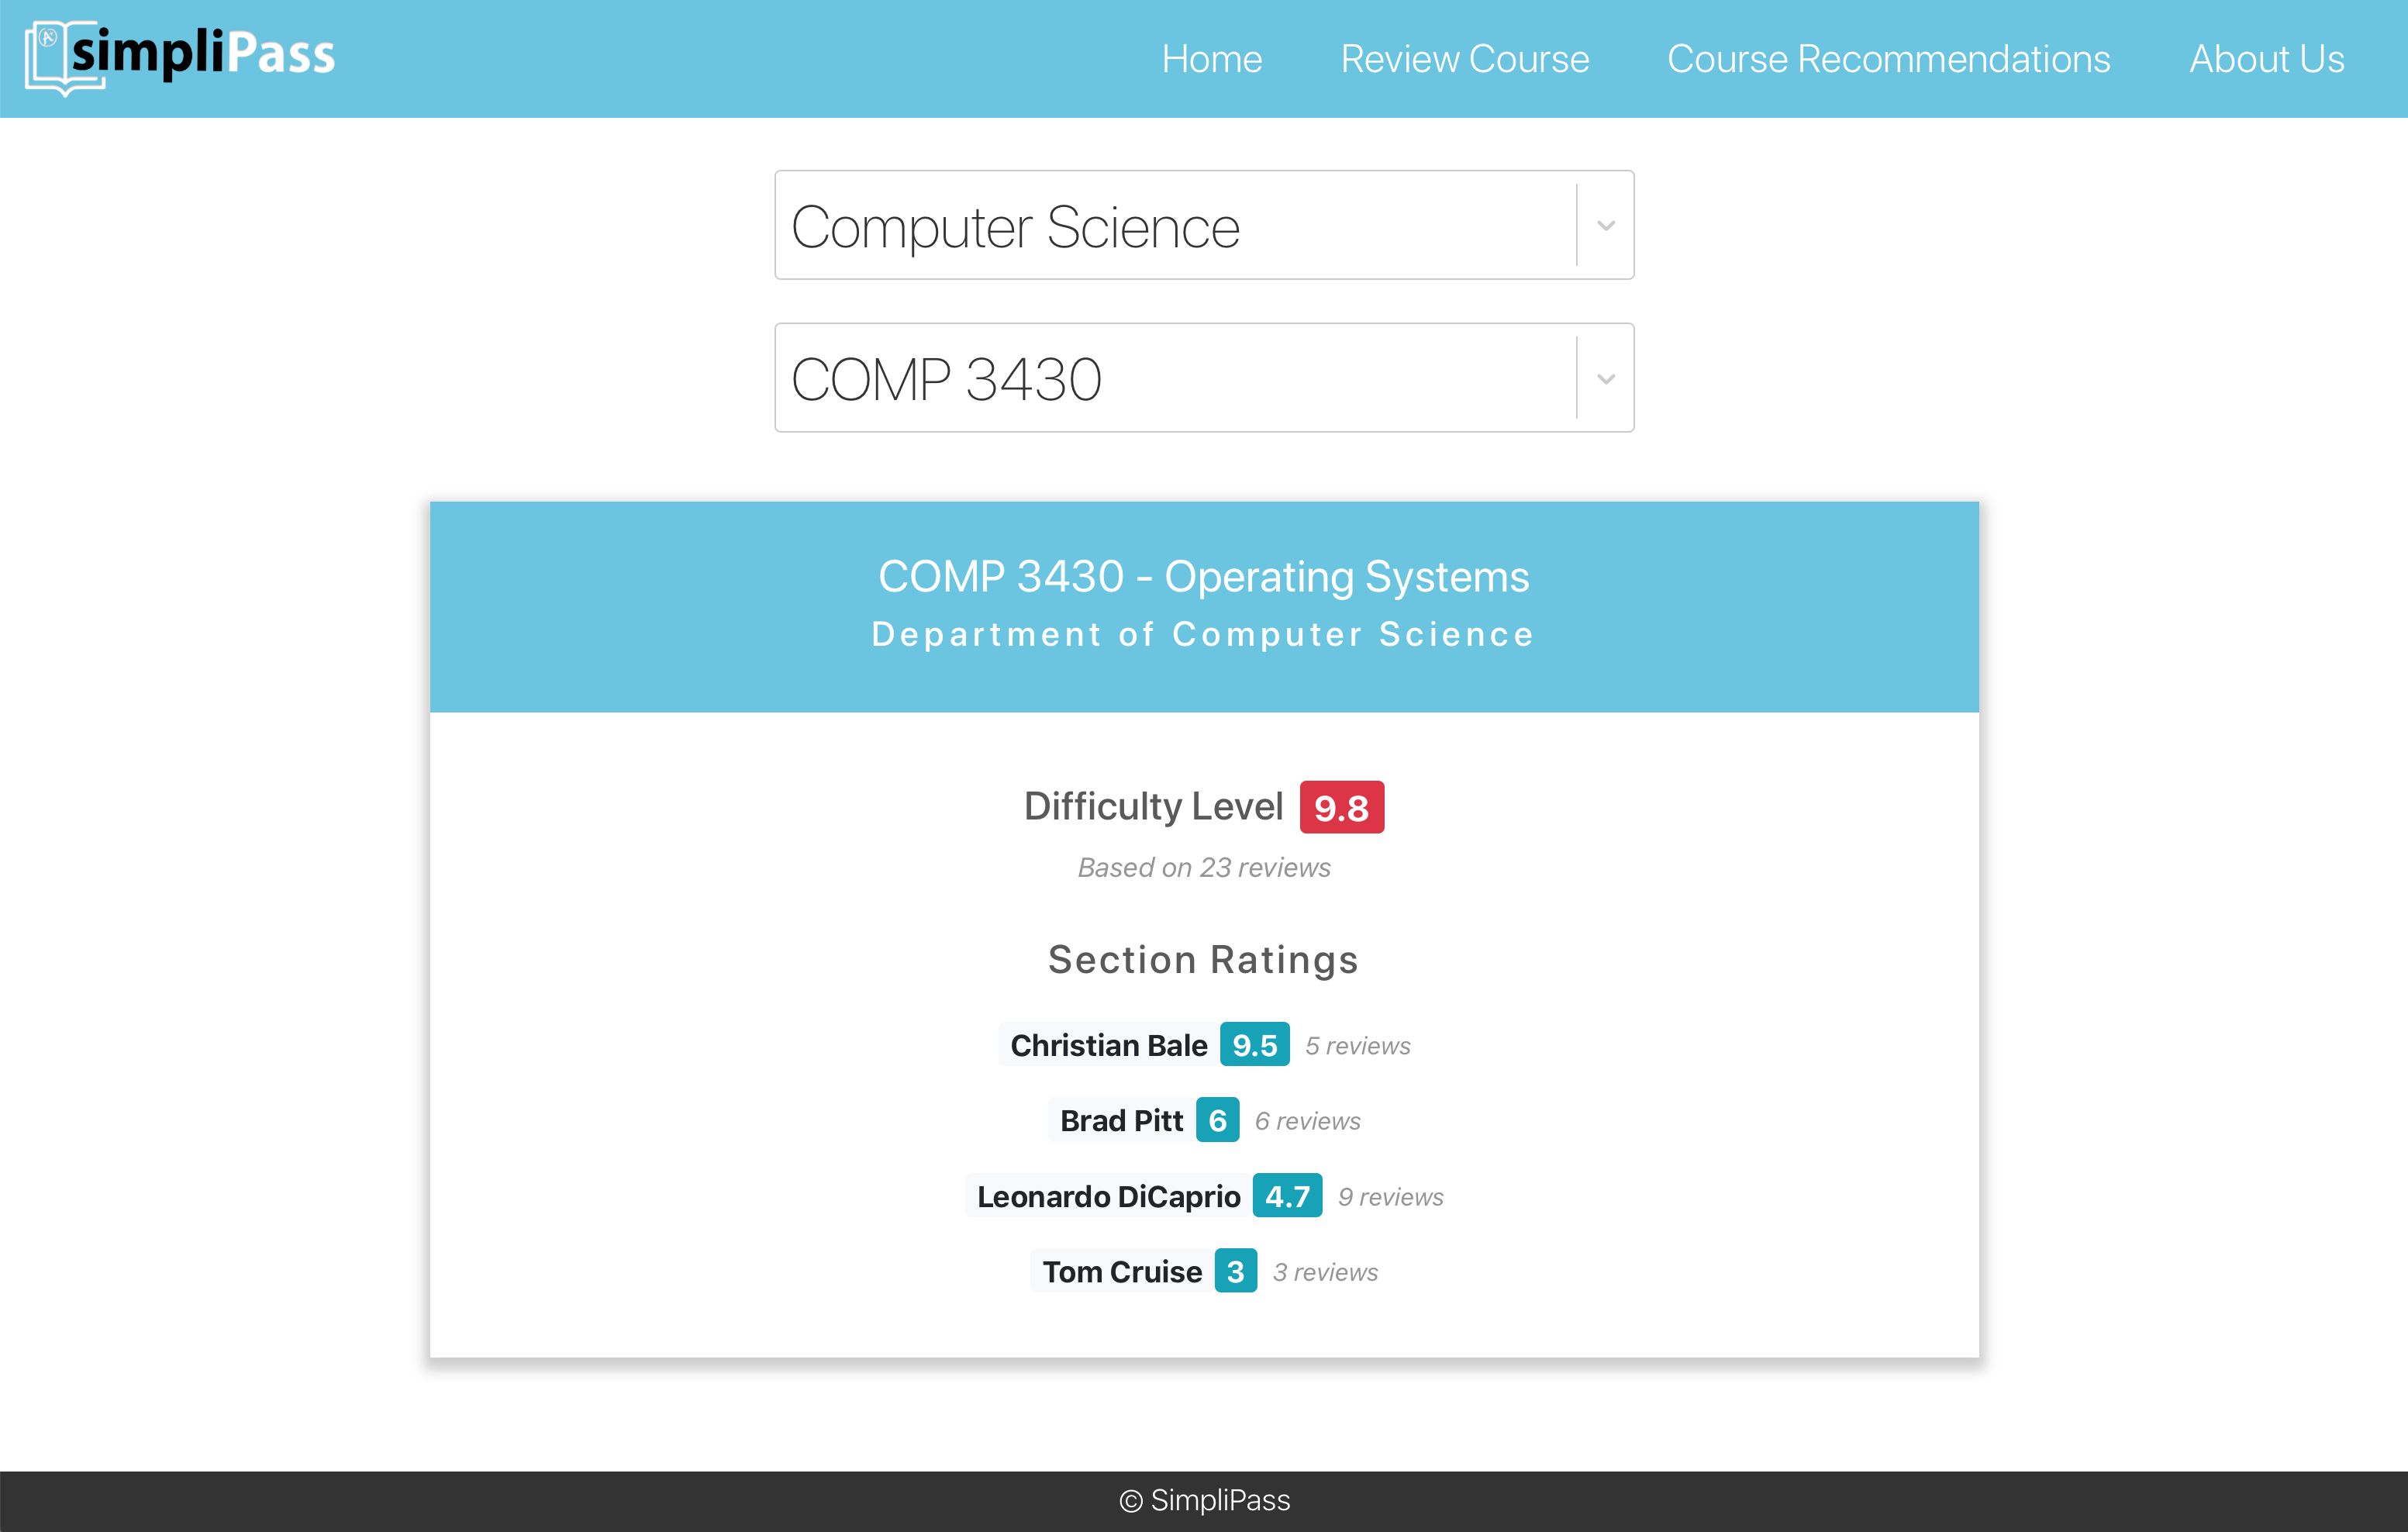Click the Tom Cruise section label
This screenshot has height=1532, width=2408.
[x=1122, y=1271]
